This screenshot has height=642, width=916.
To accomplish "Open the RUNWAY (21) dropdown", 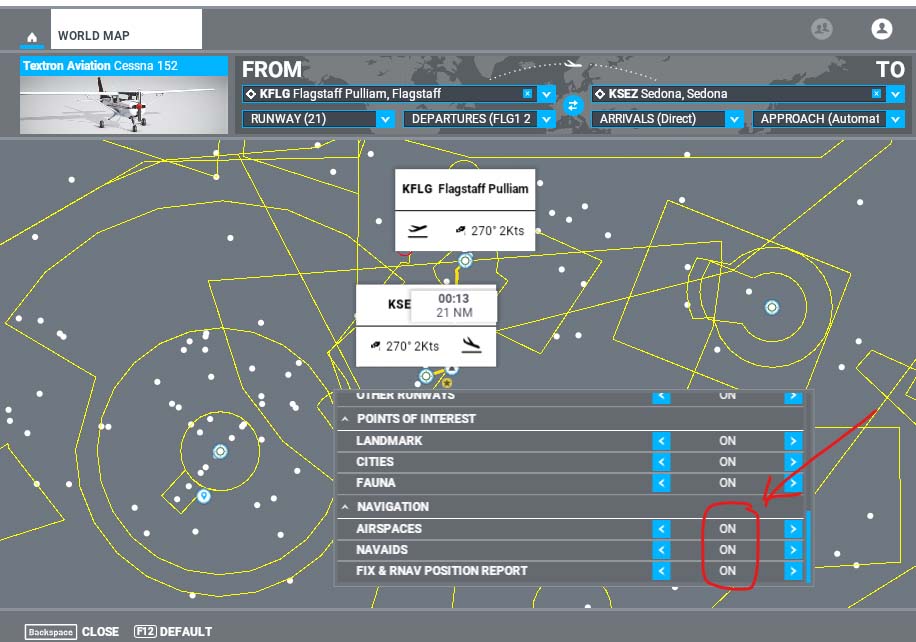I will [x=318, y=119].
